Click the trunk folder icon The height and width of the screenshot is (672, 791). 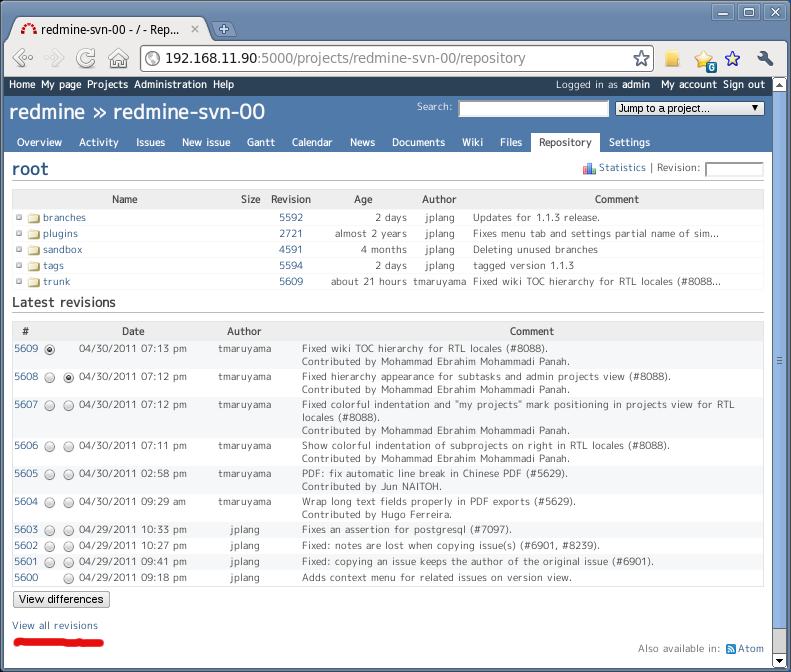(34, 282)
